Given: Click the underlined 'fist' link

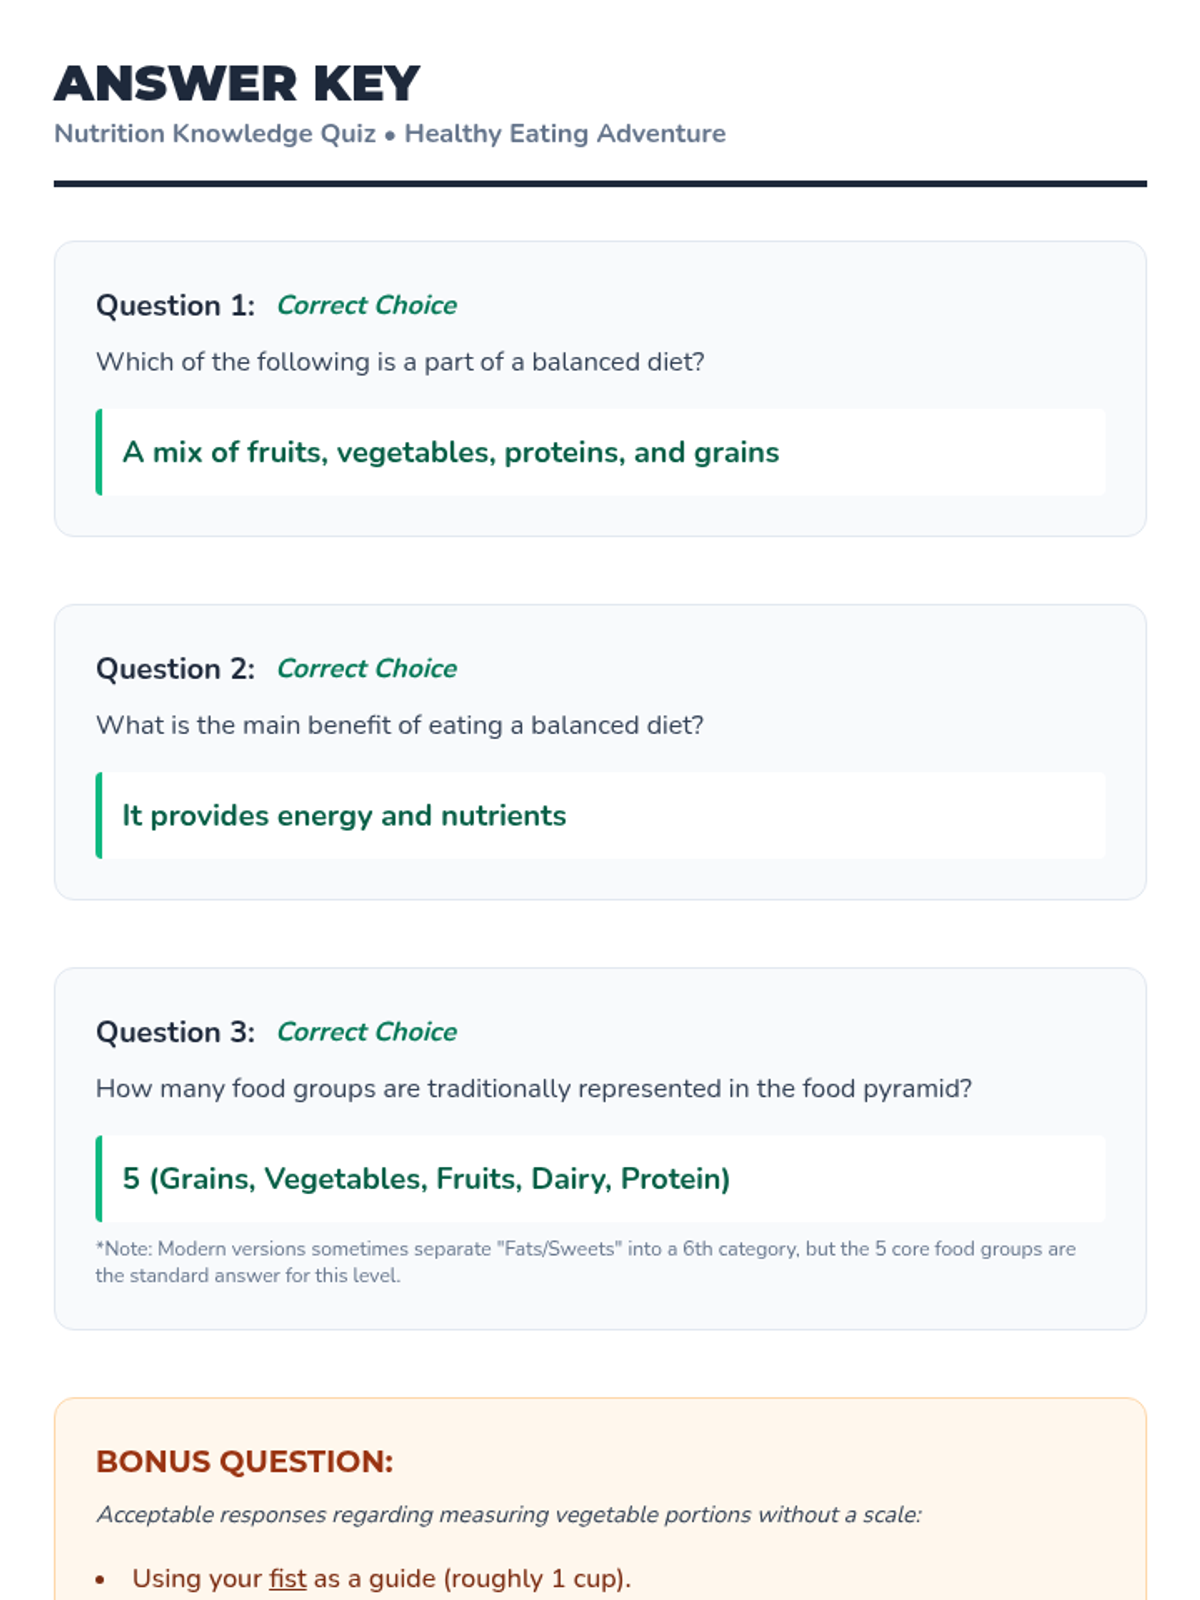Looking at the screenshot, I should (287, 1579).
